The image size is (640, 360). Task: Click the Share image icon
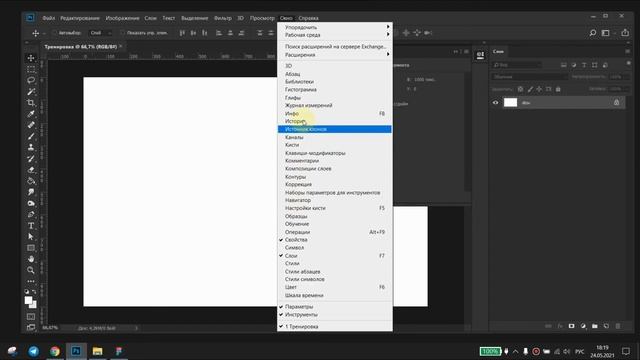(x=625, y=33)
